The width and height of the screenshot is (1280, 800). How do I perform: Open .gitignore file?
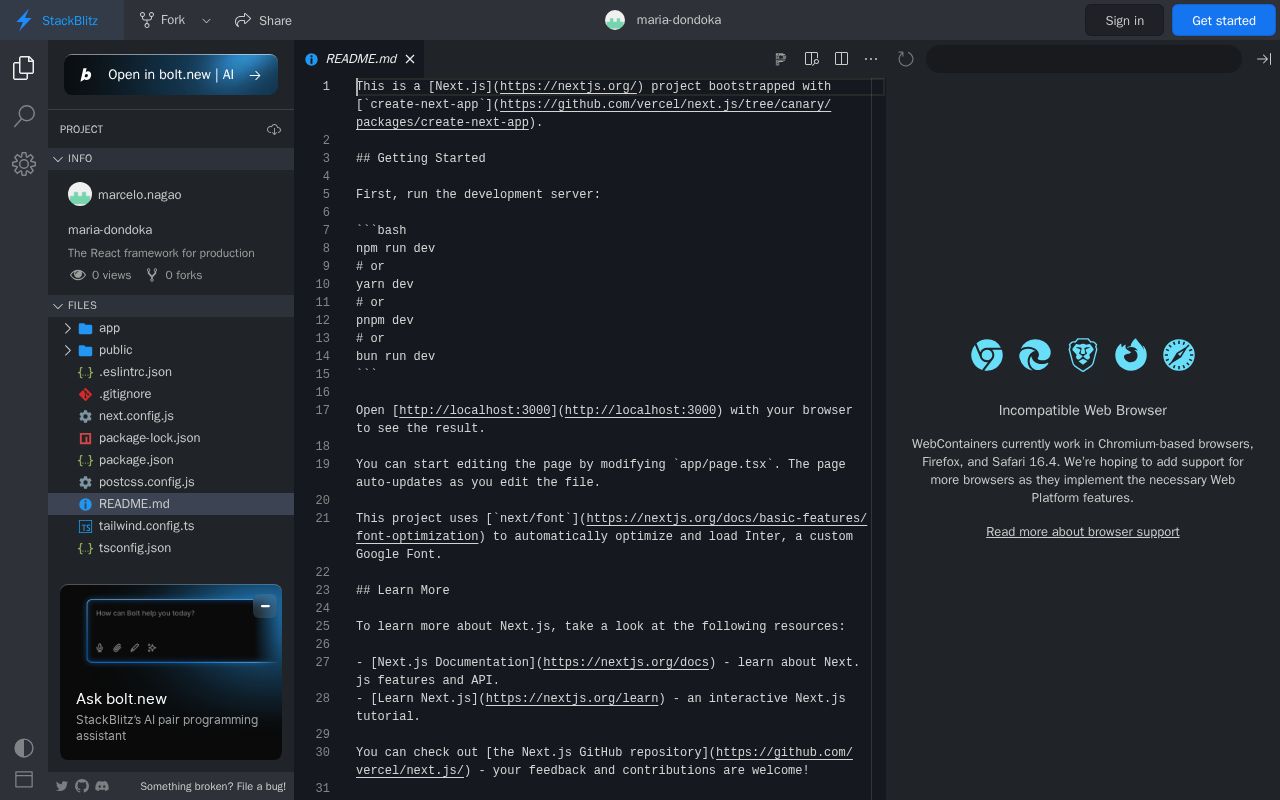171,394
